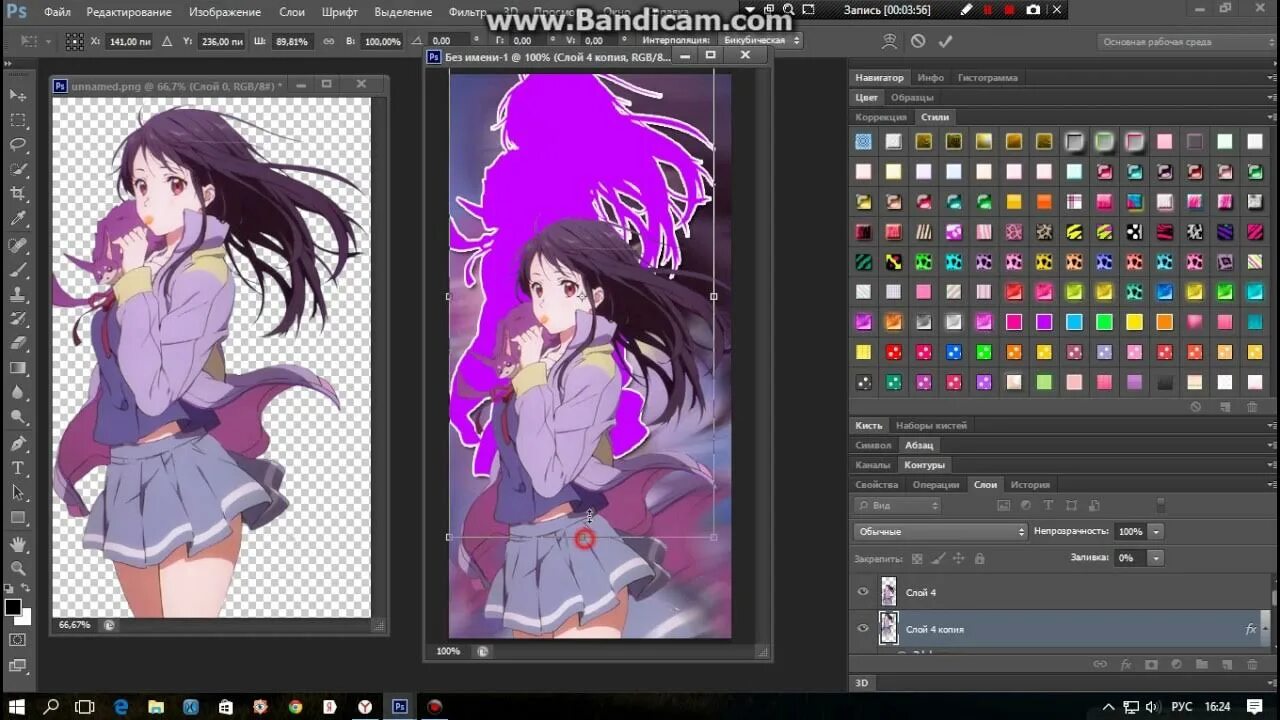This screenshot has width=1280, height=720.
Task: Toggle aspect ratio link between W and H
Action: [x=328, y=42]
